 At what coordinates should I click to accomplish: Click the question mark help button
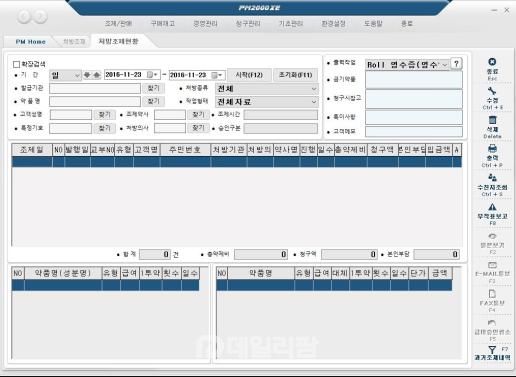pyautogui.click(x=456, y=63)
